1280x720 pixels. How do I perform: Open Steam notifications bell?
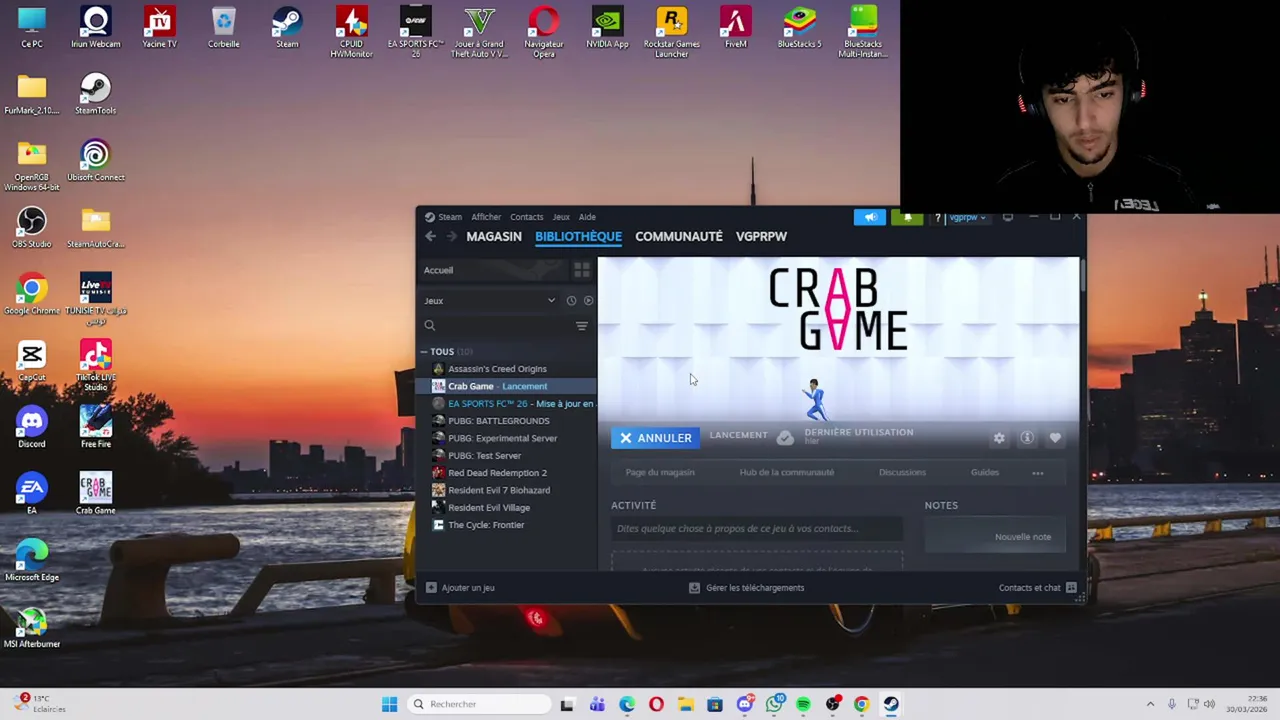click(907, 217)
